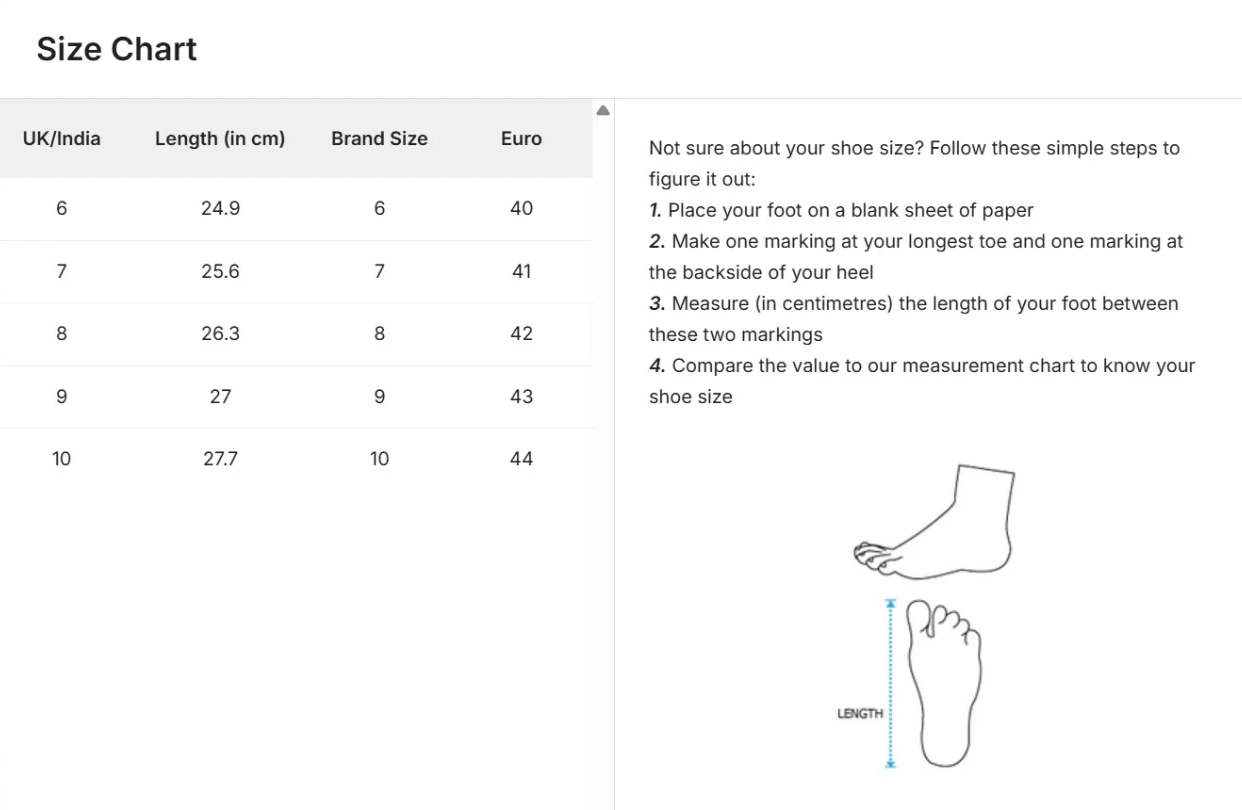Viewport: 1242px width, 810px height.
Task: Select the Length (in cm) column header
Action: click(220, 139)
